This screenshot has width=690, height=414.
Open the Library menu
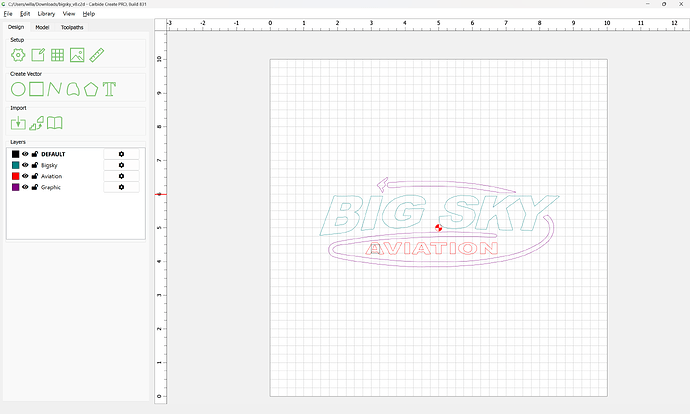[46, 14]
